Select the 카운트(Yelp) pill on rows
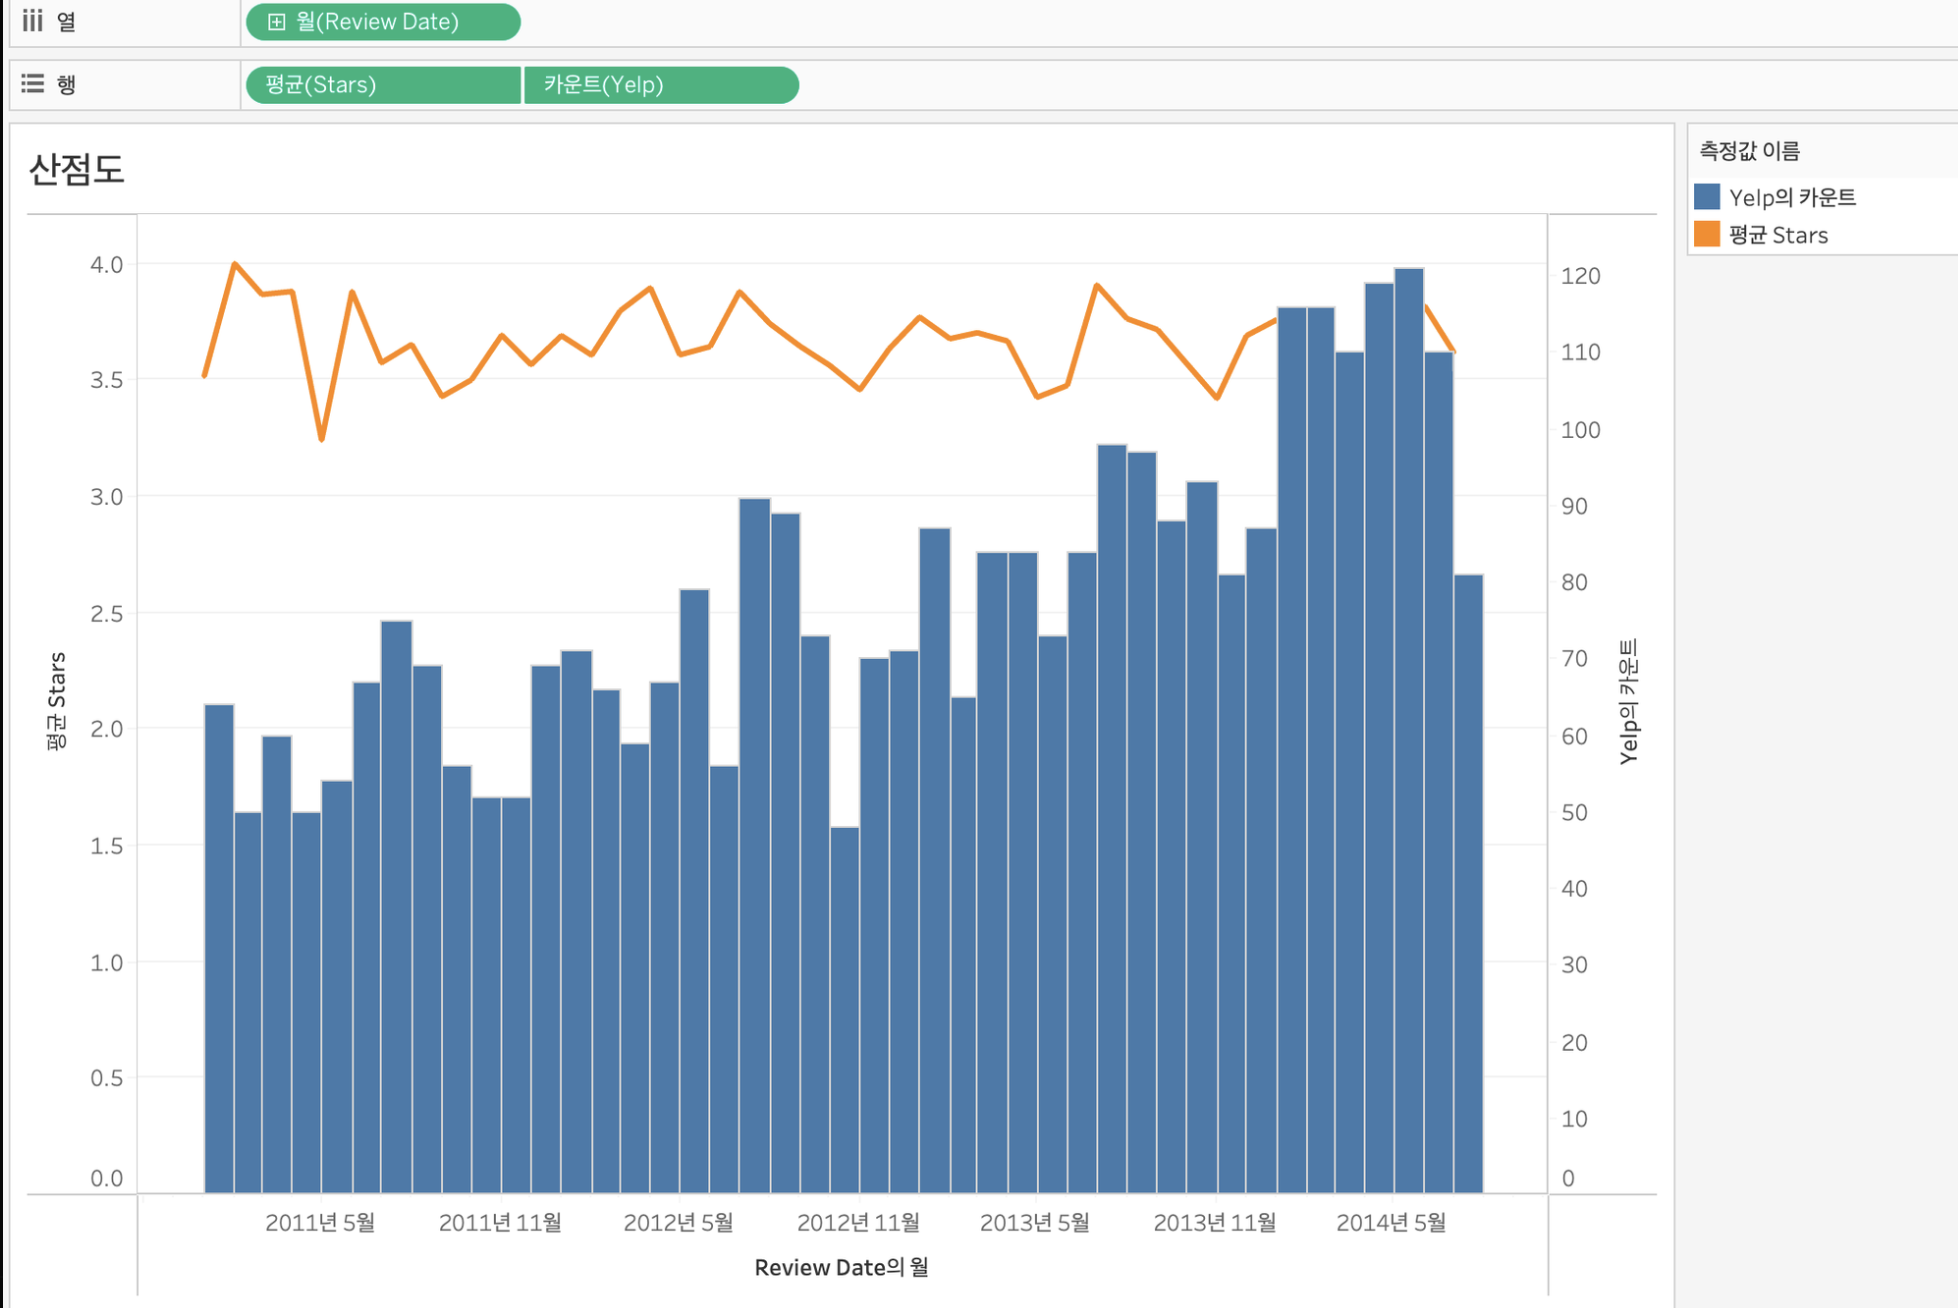Screen dimensions: 1958x1308 [x=660, y=85]
